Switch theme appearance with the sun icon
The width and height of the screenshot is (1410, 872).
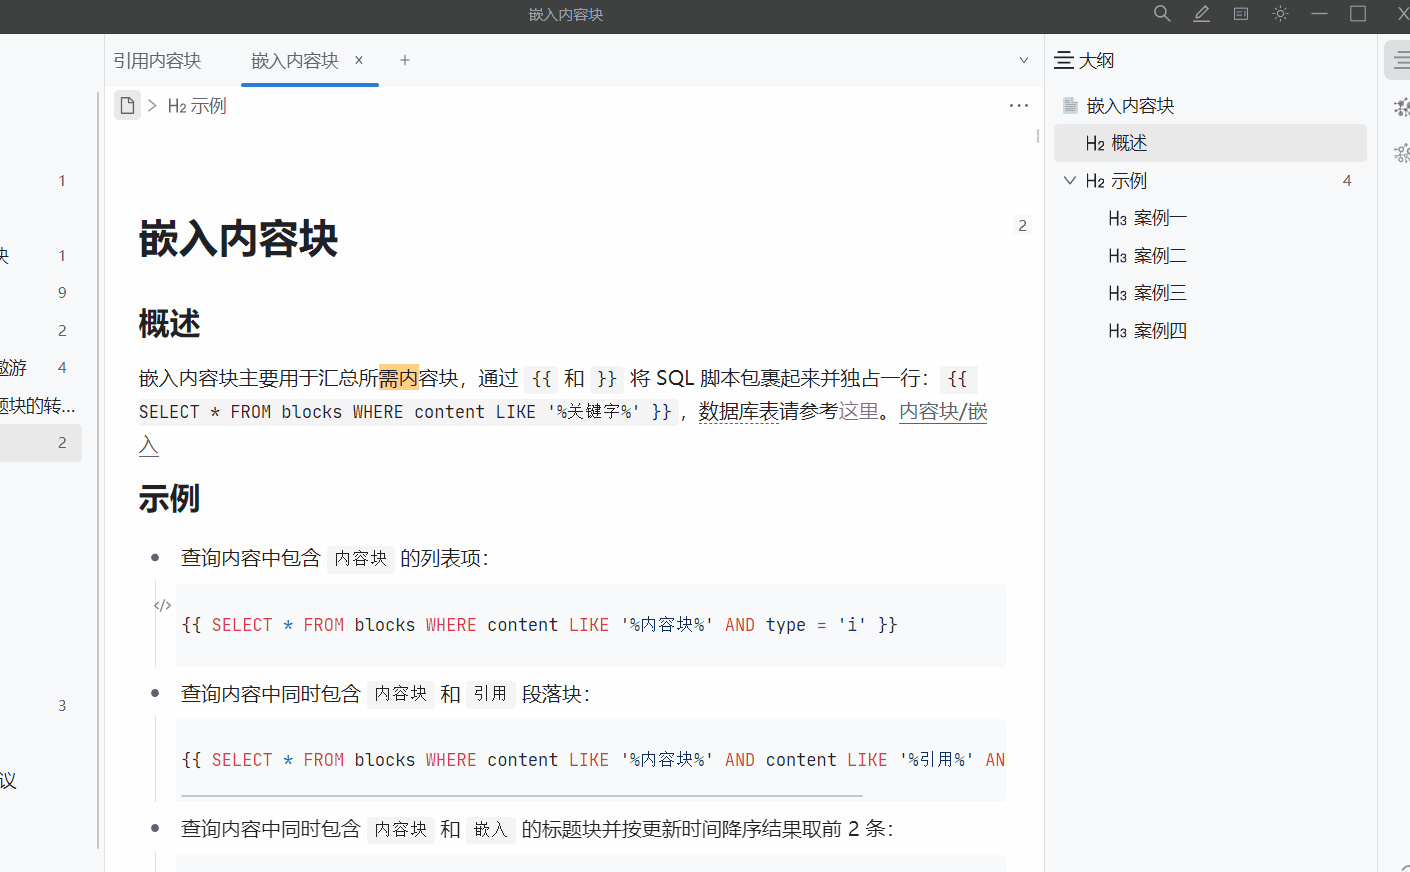[x=1279, y=14]
